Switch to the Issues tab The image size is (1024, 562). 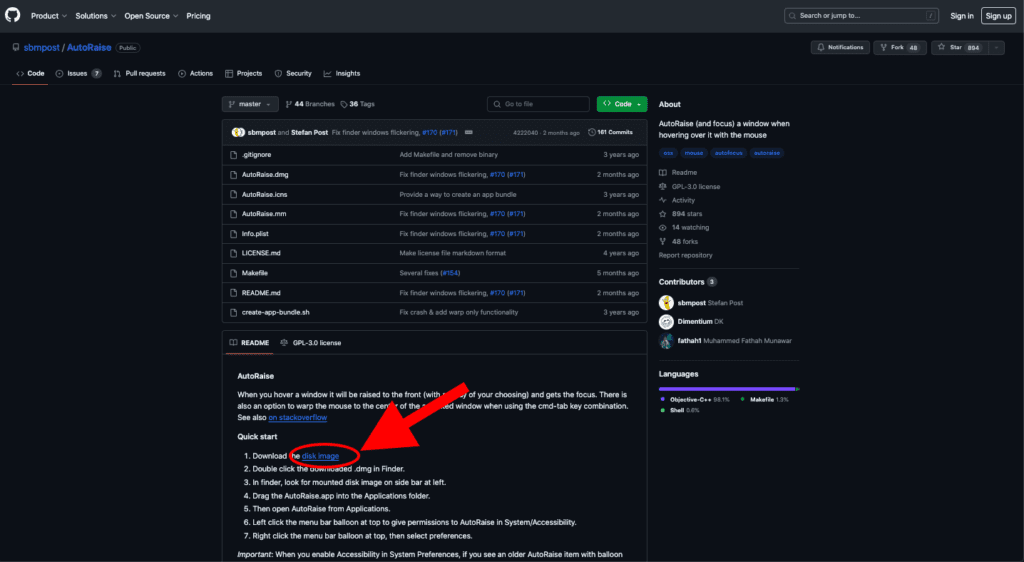click(x=78, y=74)
